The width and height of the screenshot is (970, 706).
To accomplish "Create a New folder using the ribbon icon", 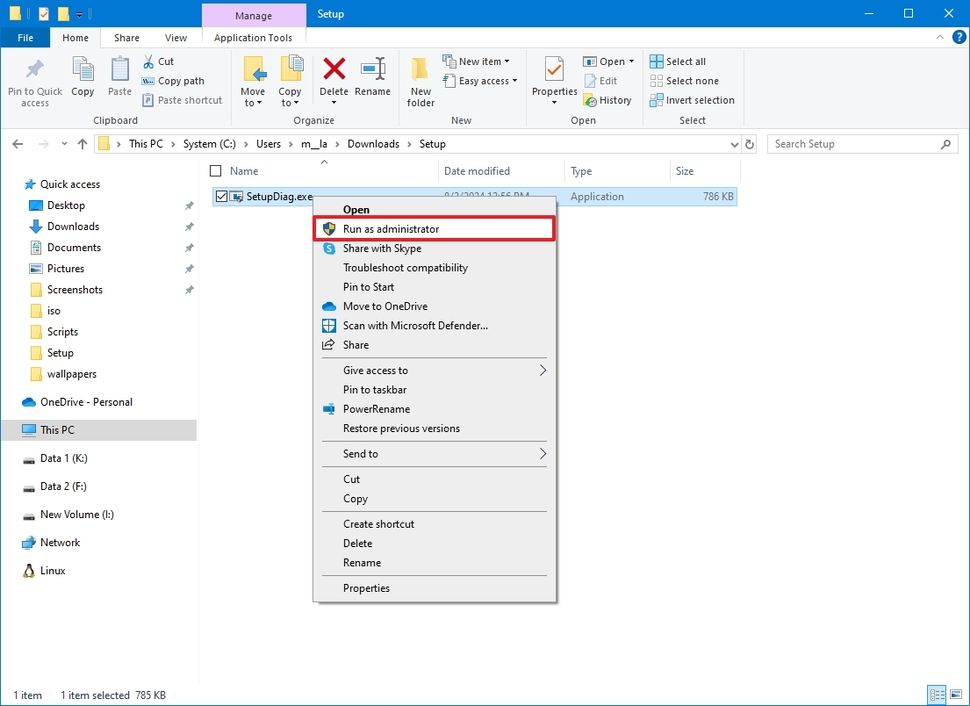I will (x=420, y=80).
